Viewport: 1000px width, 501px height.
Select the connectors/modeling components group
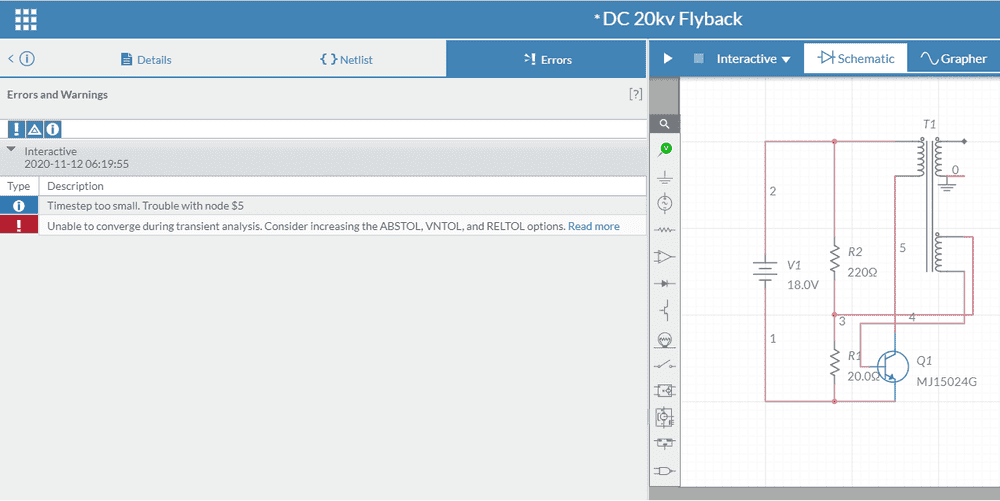coord(665,443)
